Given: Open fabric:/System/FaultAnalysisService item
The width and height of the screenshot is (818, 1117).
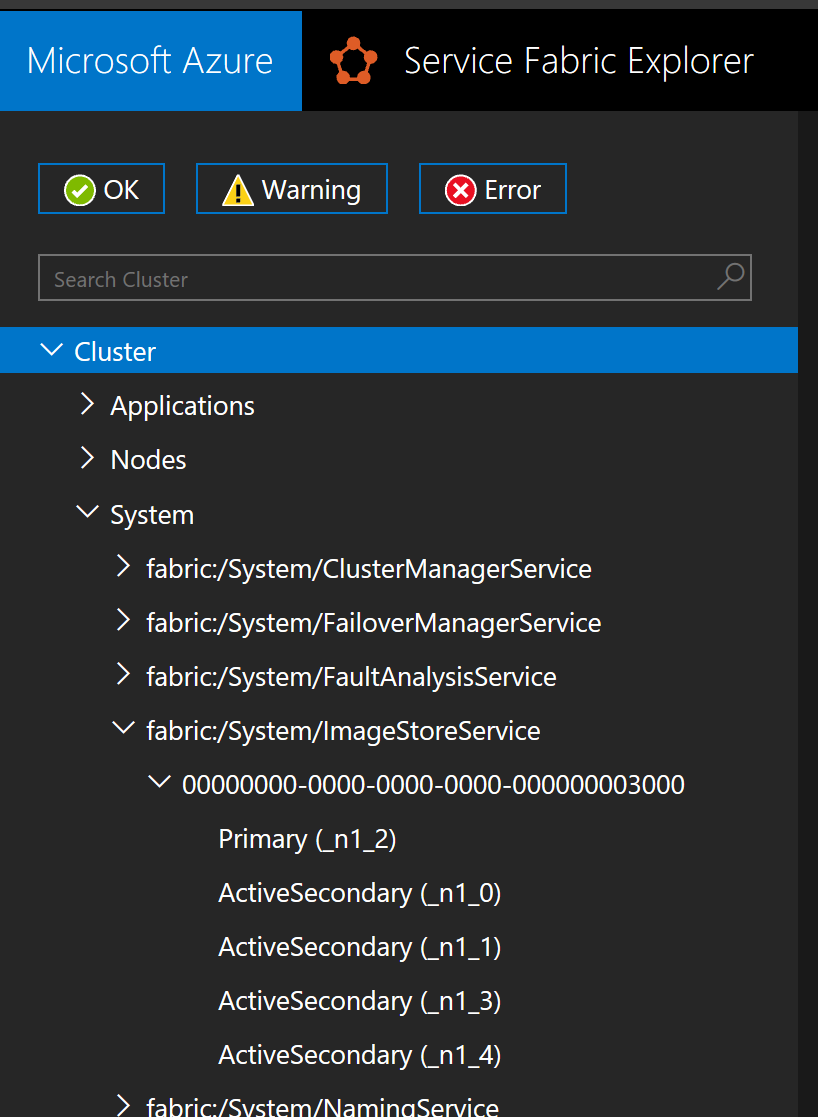Looking at the screenshot, I should click(x=351, y=677).
